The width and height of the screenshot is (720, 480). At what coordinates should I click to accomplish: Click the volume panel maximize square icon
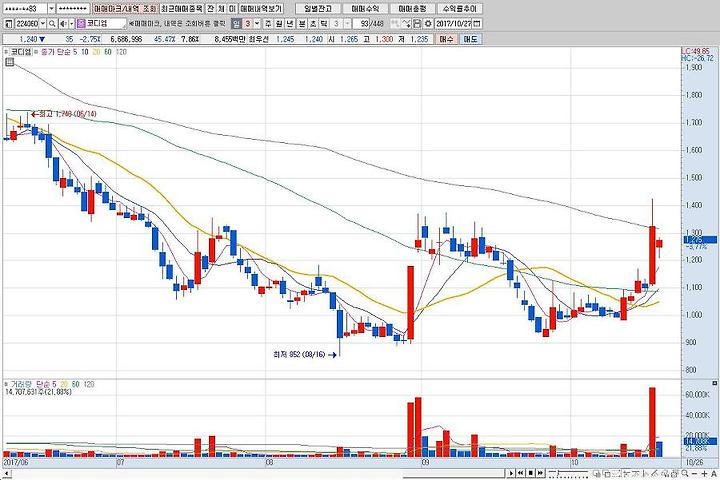[714, 383]
